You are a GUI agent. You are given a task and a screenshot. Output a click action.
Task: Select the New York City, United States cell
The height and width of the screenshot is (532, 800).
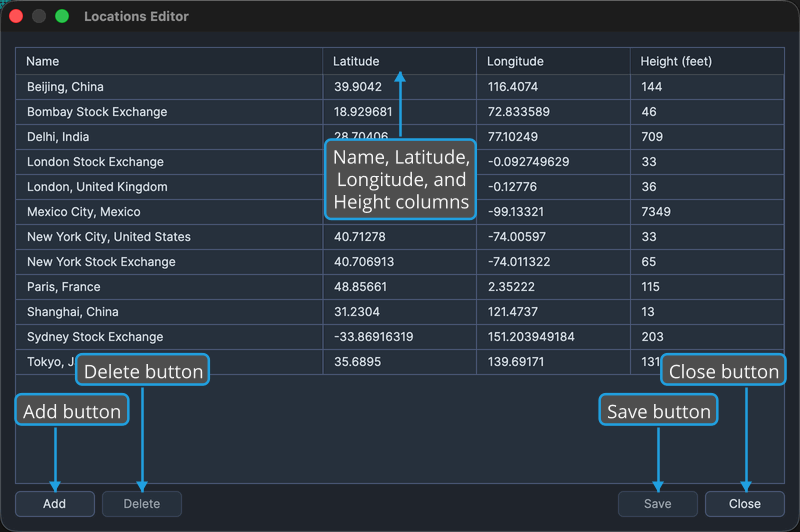(x=169, y=237)
